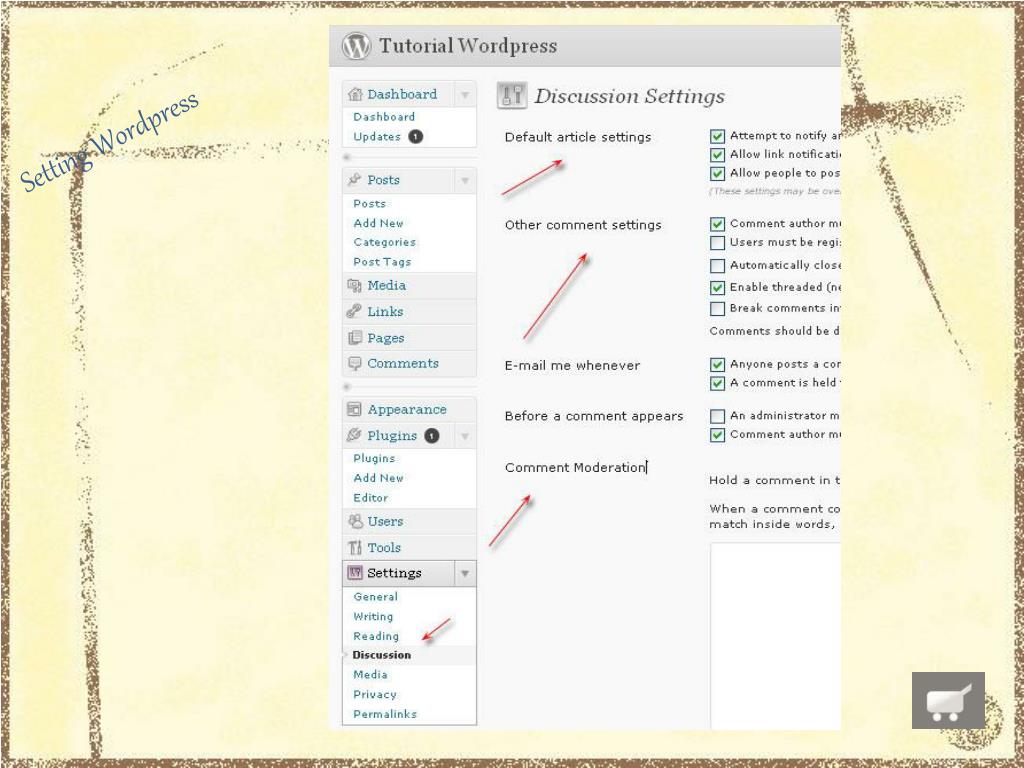1024x768 pixels.
Task: Click the Plugins plug icon
Action: pos(355,435)
